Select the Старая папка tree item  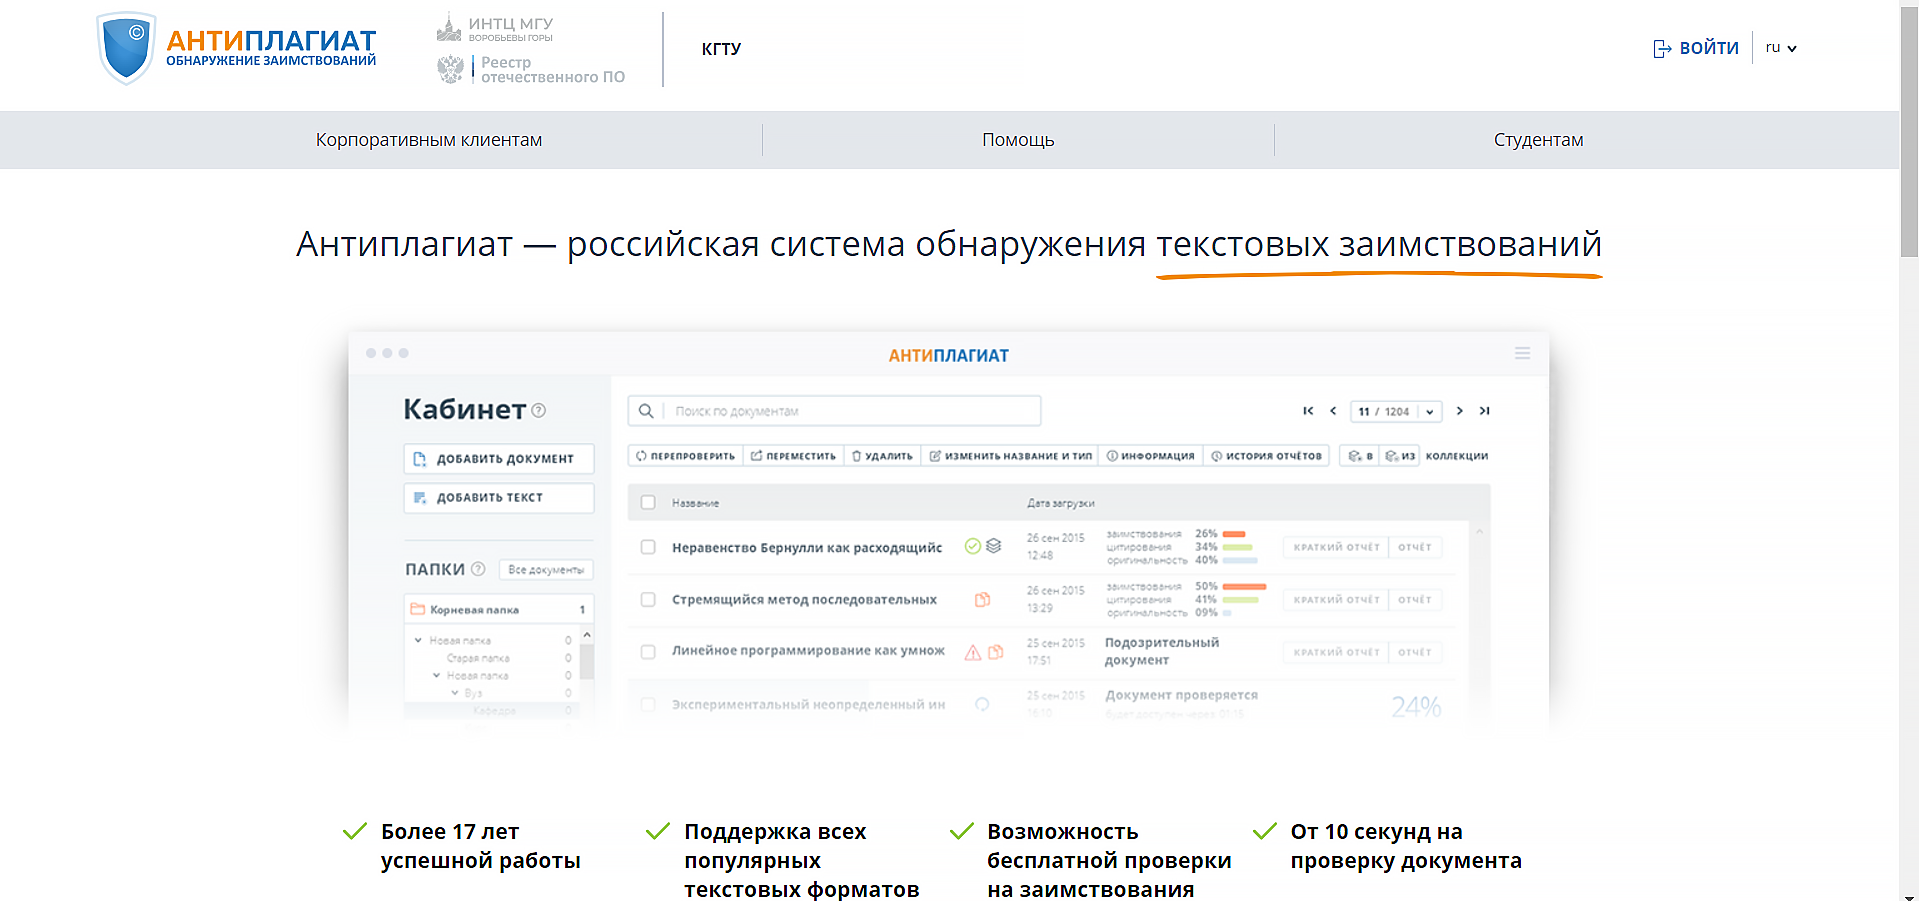point(478,658)
